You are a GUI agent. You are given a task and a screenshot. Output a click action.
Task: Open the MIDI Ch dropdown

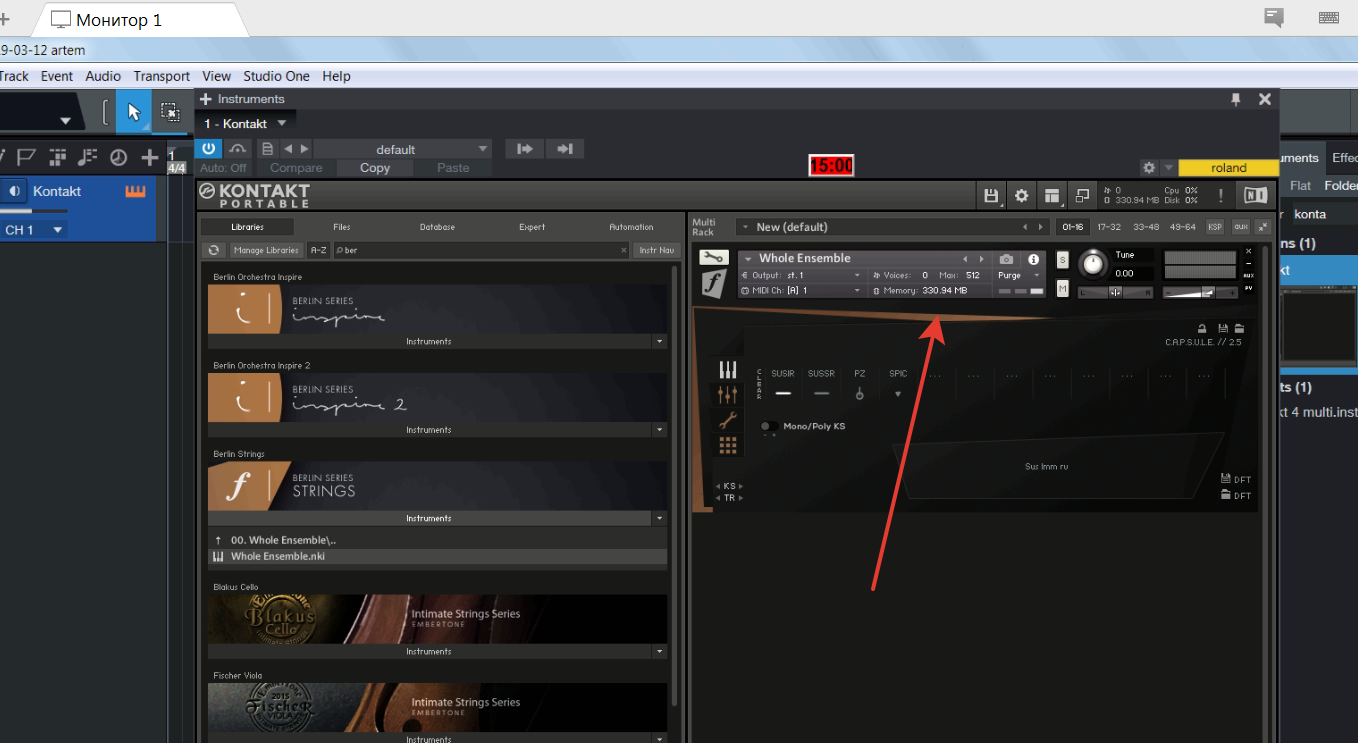[x=800, y=290]
